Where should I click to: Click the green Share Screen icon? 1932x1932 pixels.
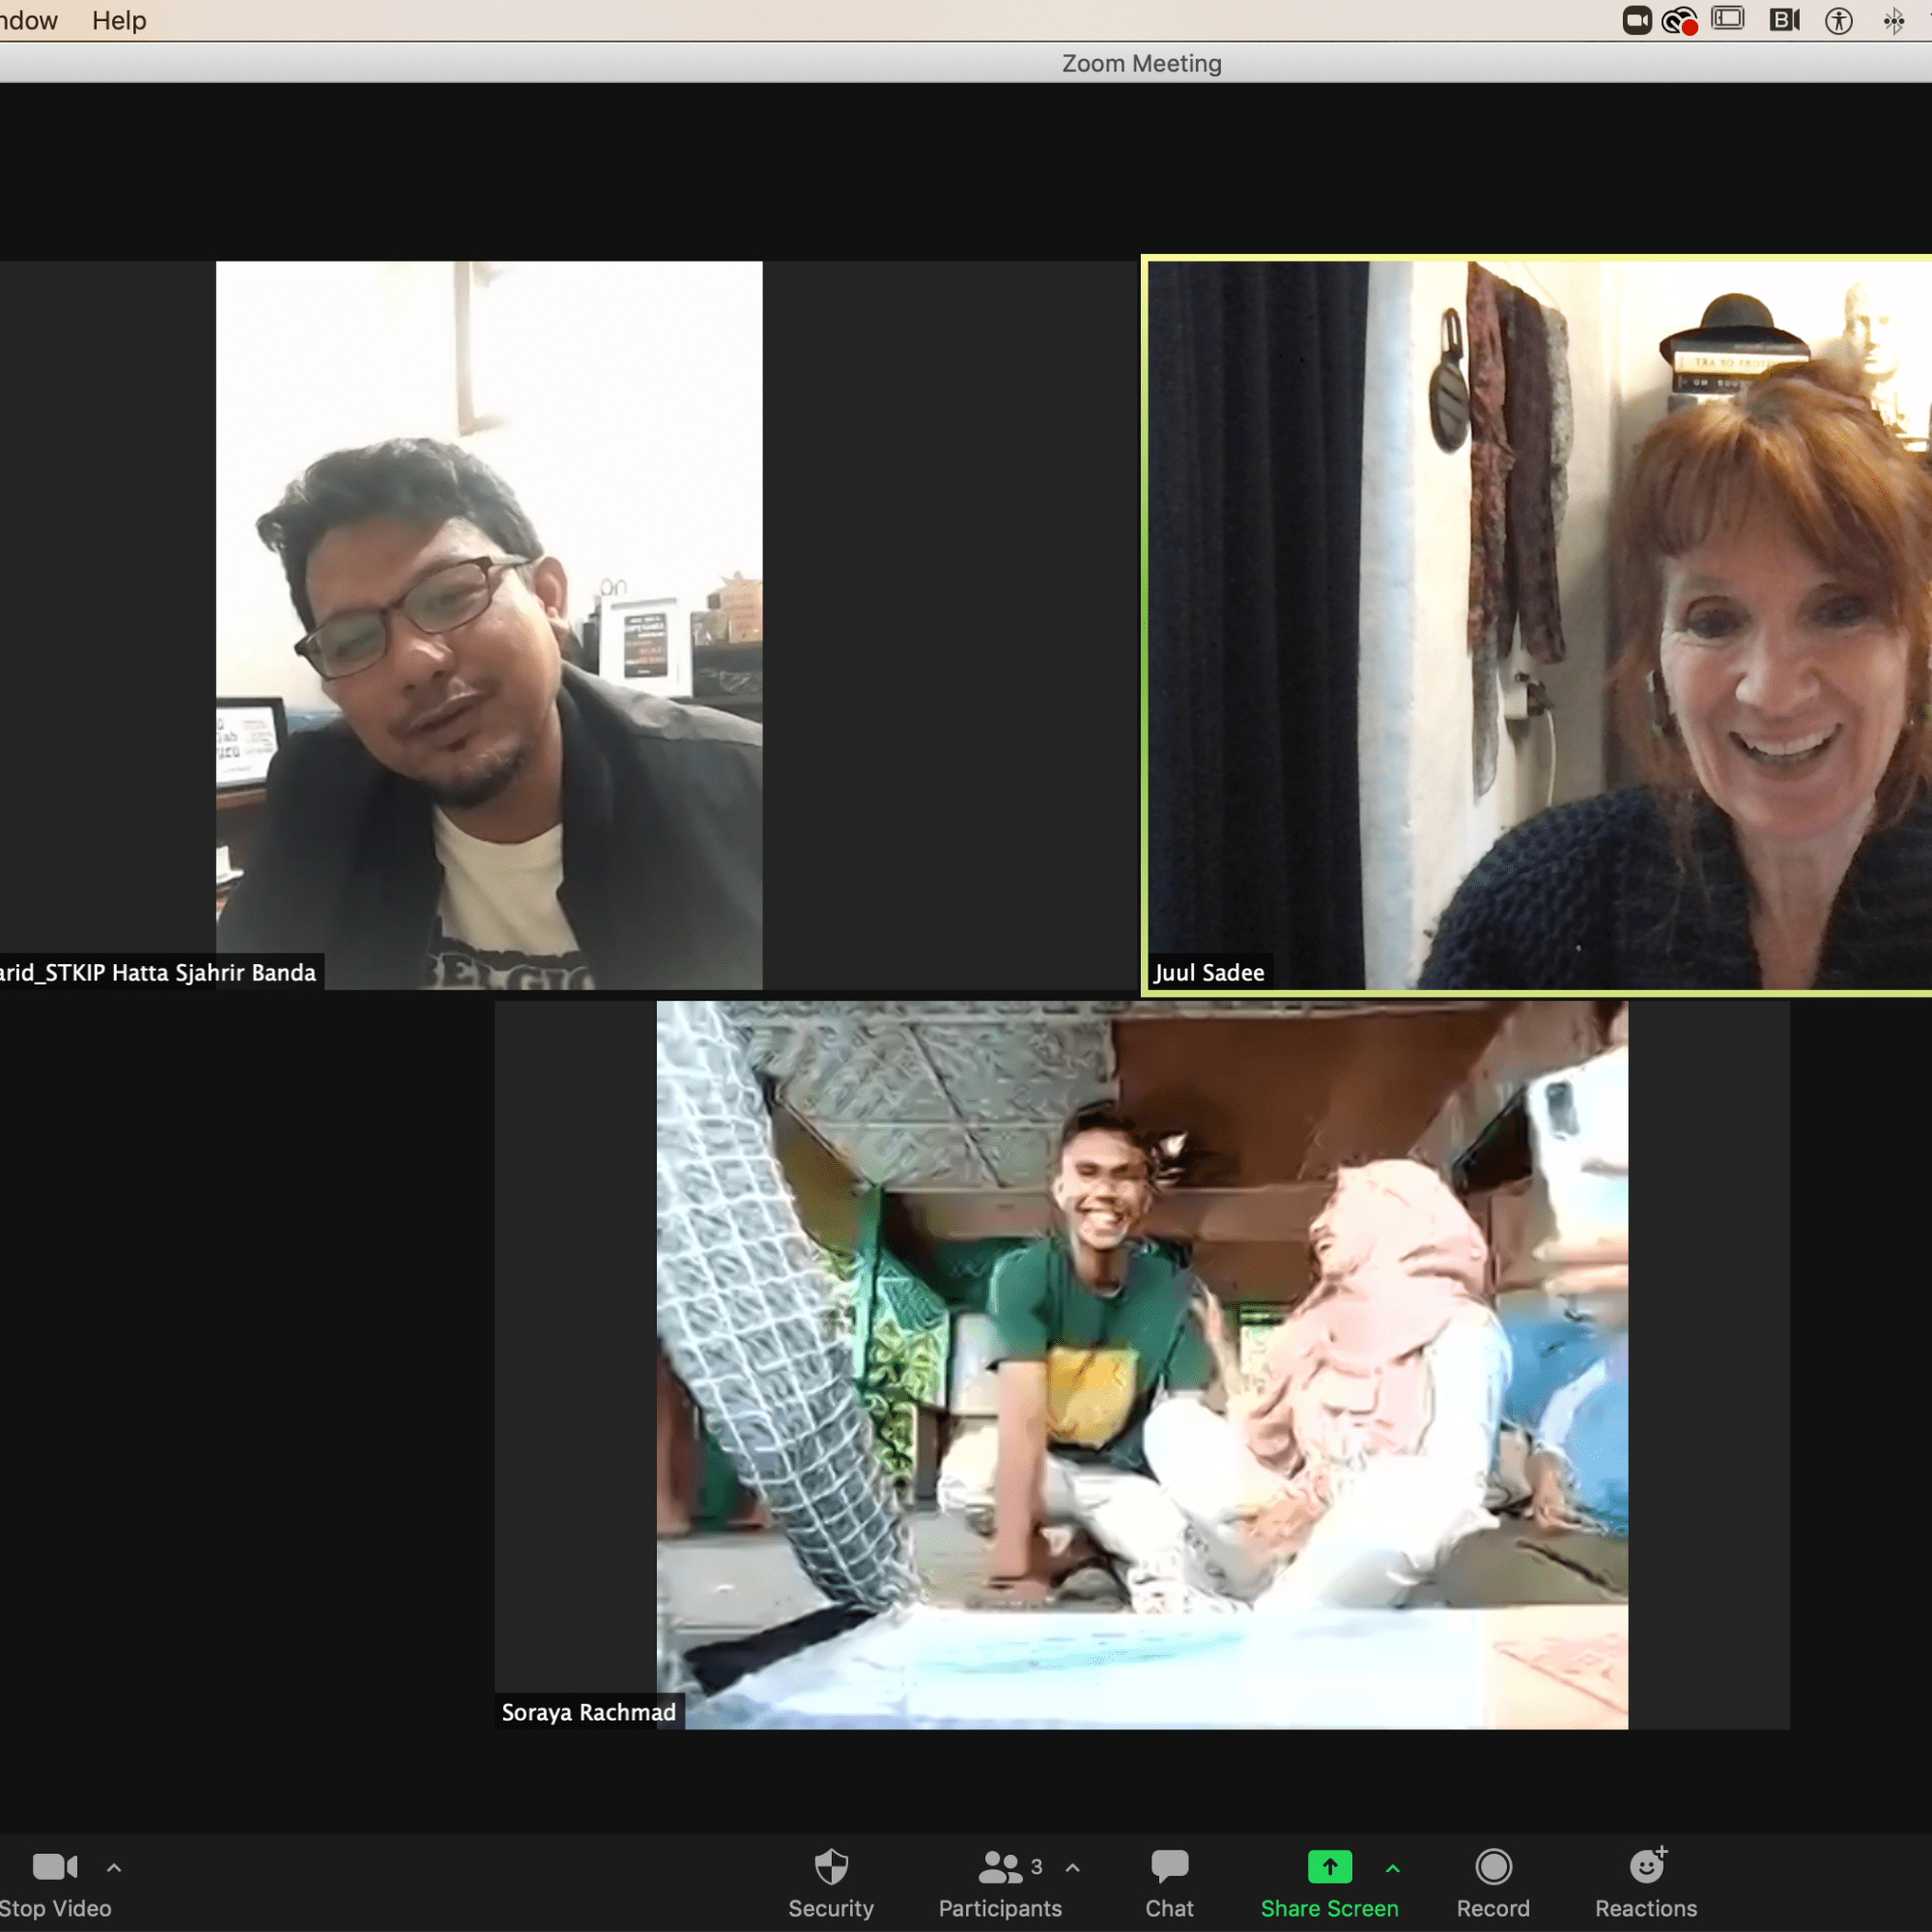click(x=1329, y=1866)
